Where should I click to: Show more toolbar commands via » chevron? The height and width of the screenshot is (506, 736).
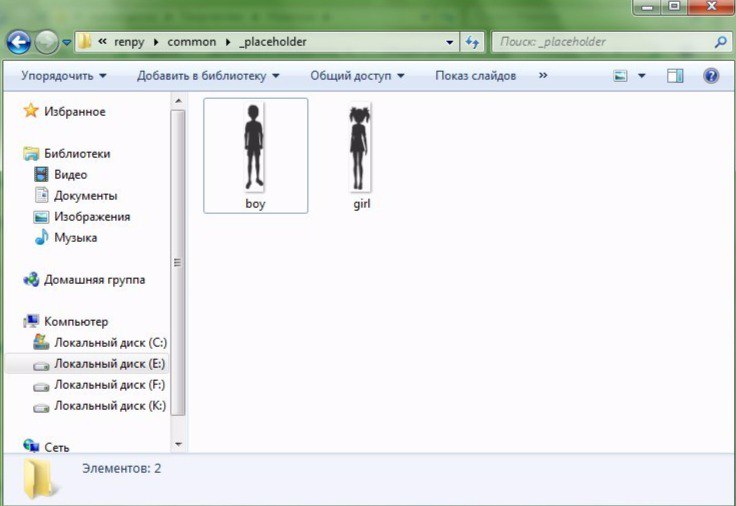[x=543, y=75]
